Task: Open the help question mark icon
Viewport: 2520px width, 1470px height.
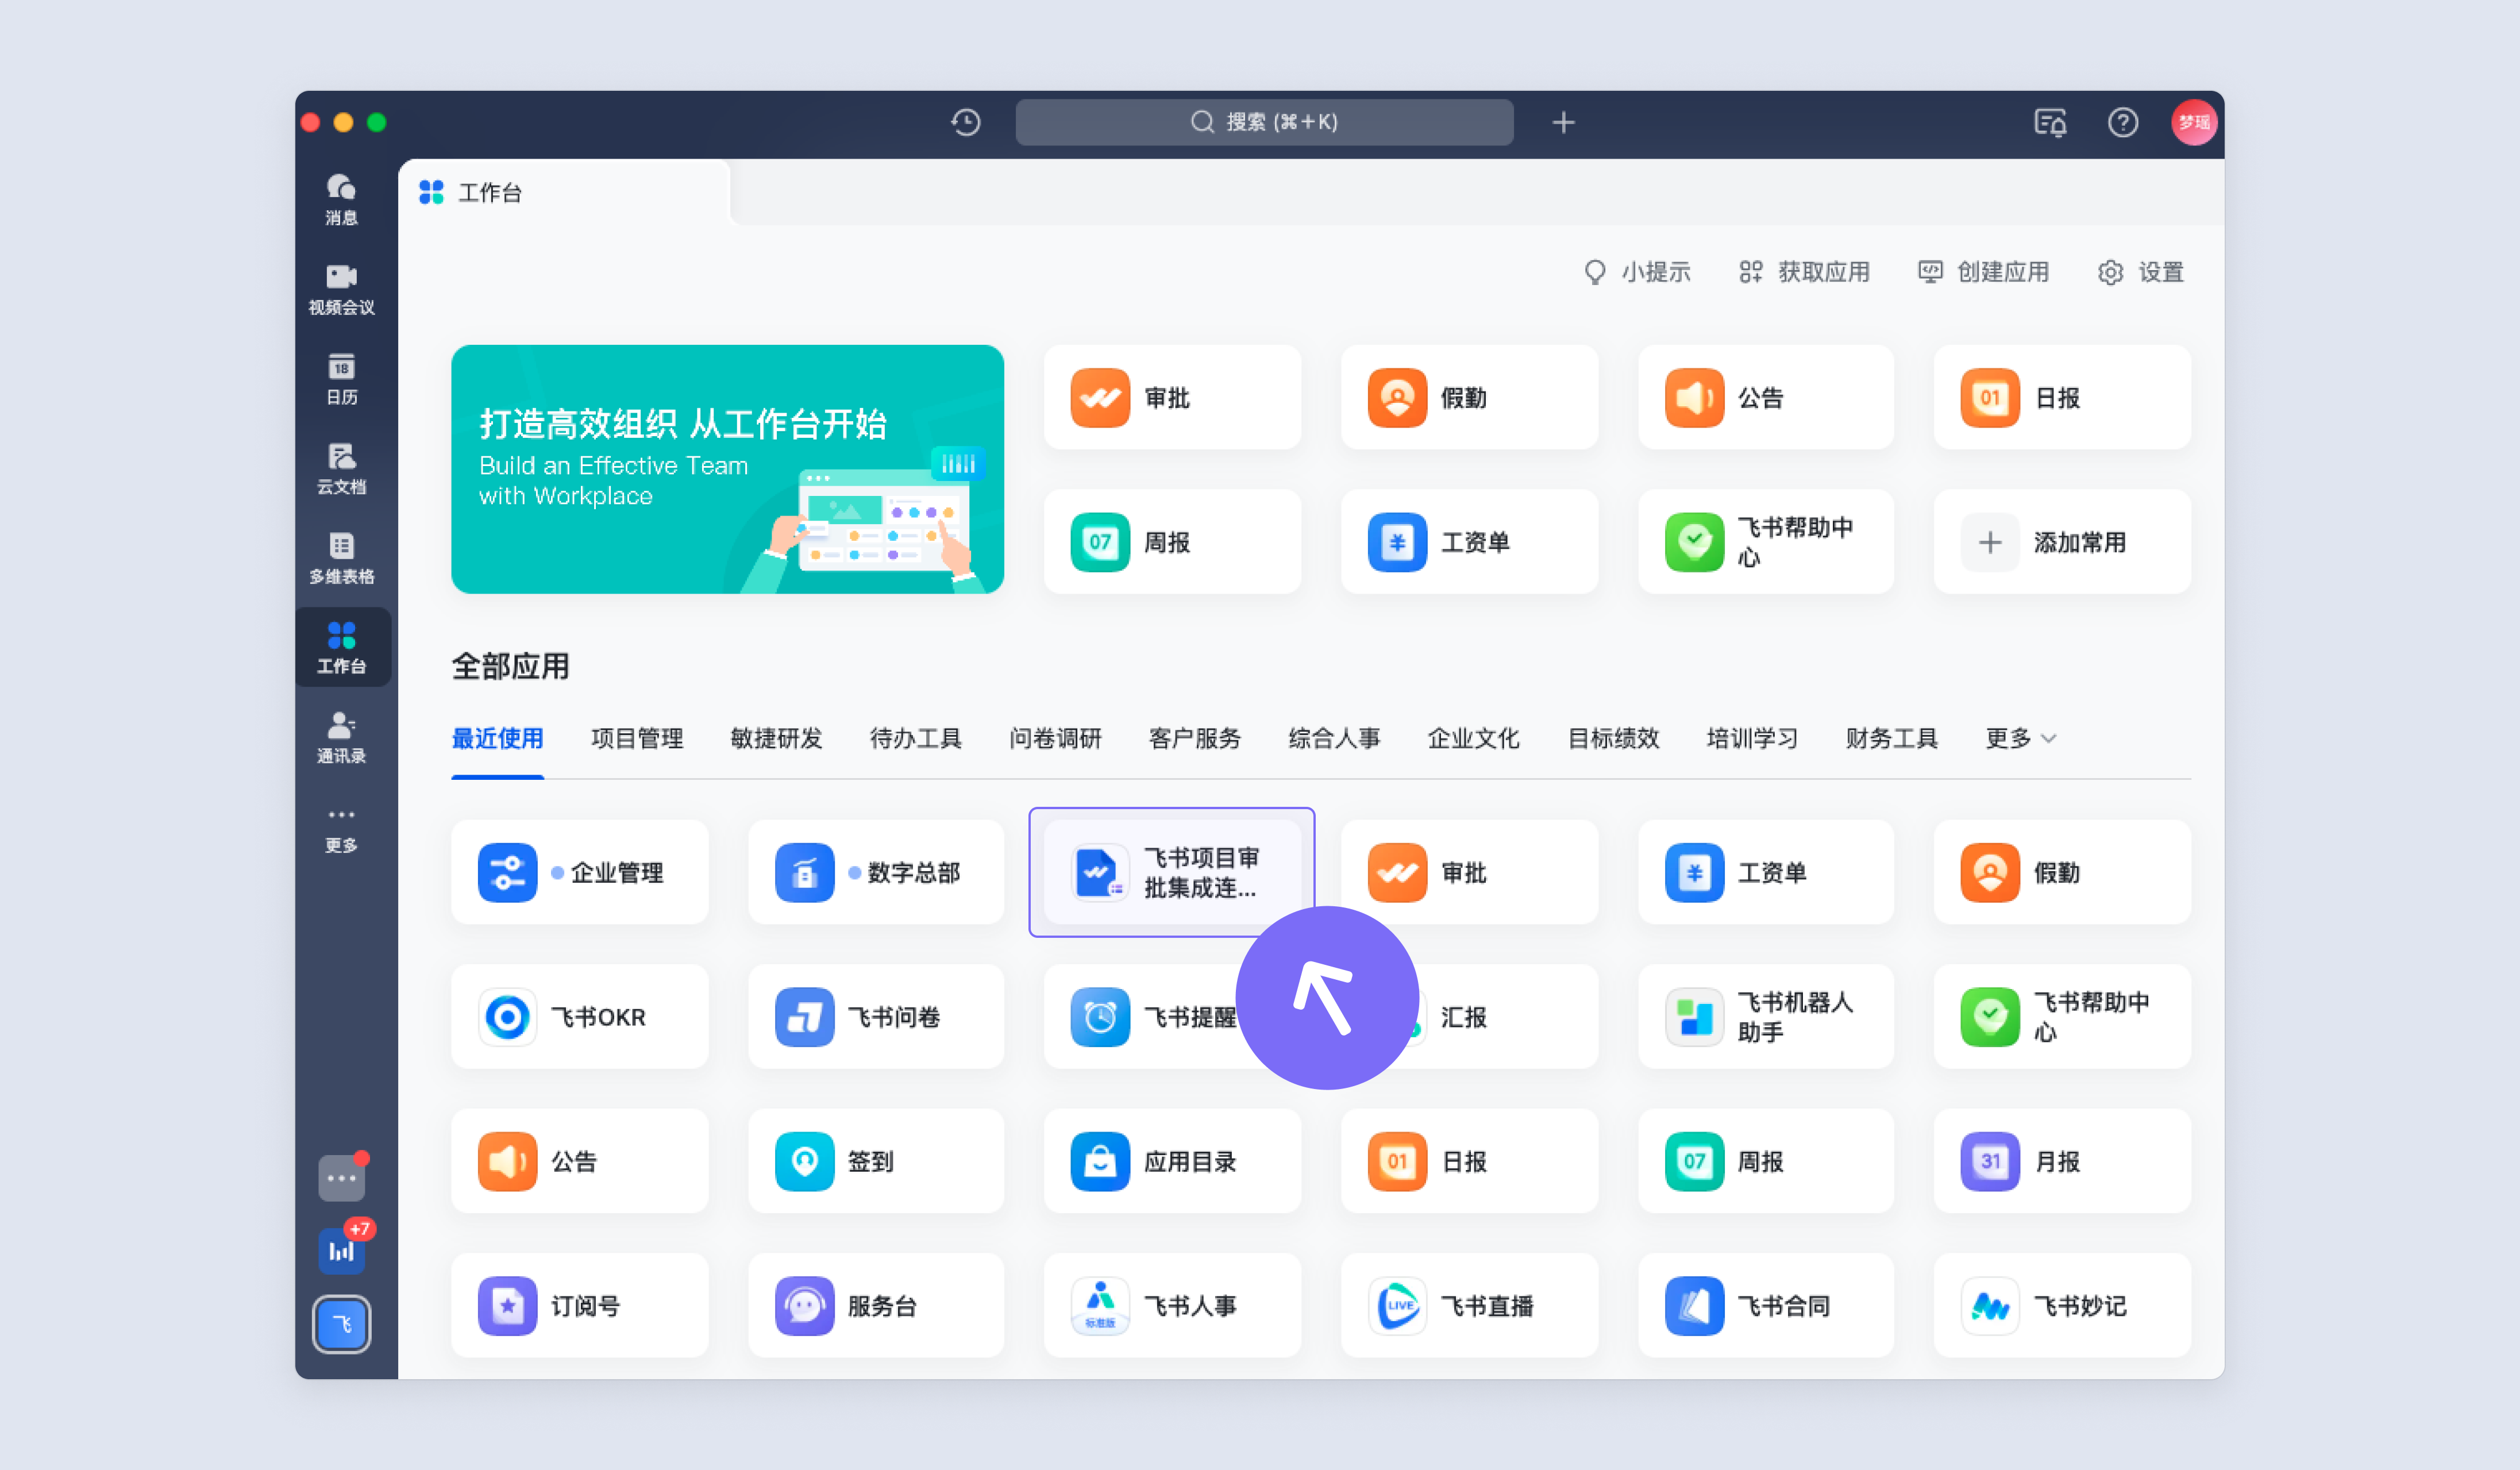Action: coord(2123,122)
